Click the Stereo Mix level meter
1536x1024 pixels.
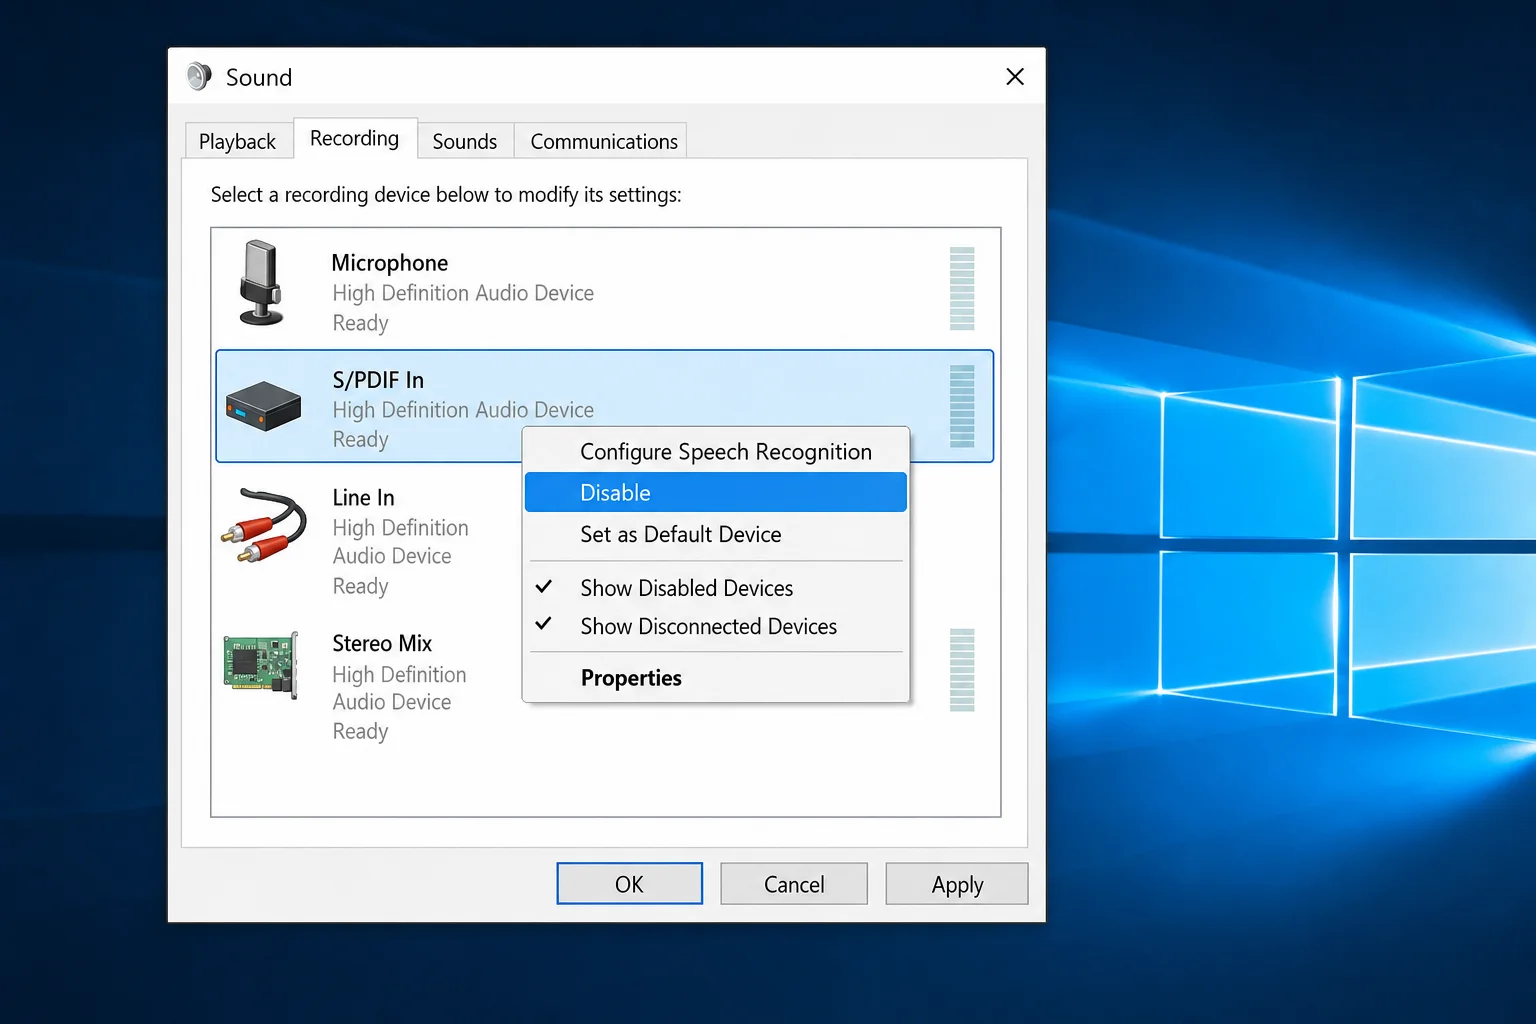(x=962, y=670)
